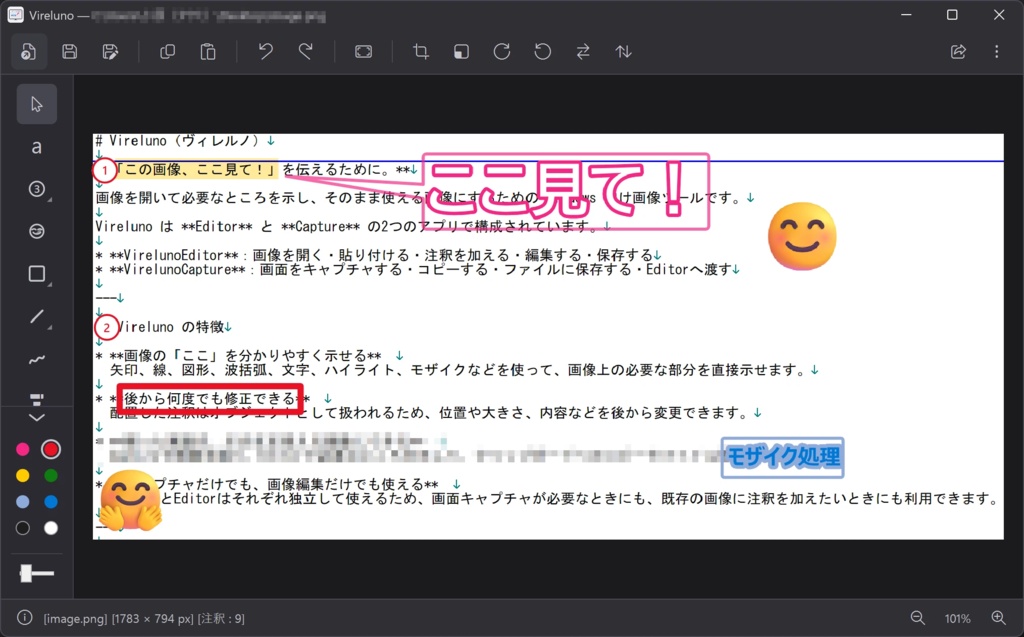Zoom out with the minus magnifier

click(918, 618)
